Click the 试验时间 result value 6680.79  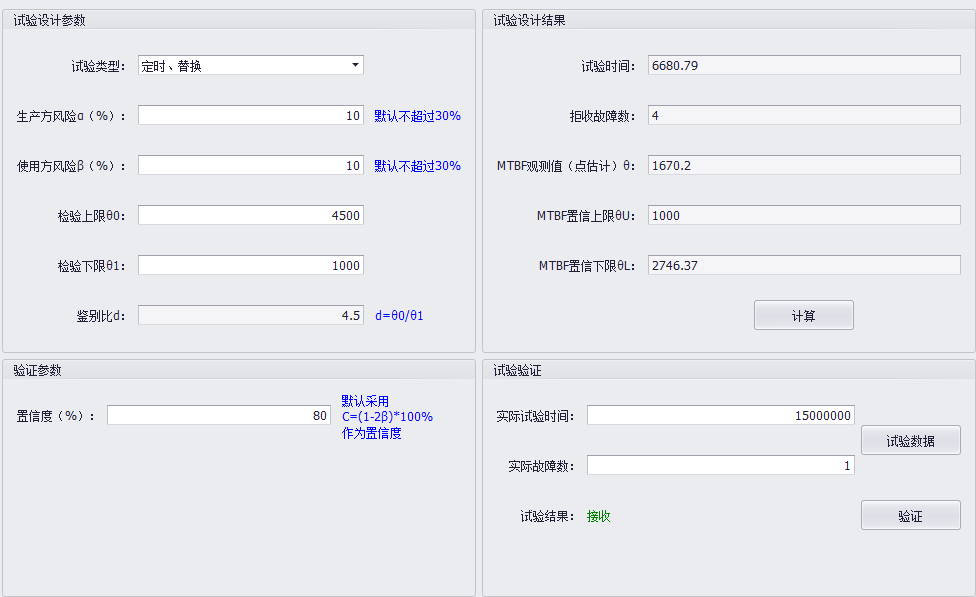[x=803, y=64]
